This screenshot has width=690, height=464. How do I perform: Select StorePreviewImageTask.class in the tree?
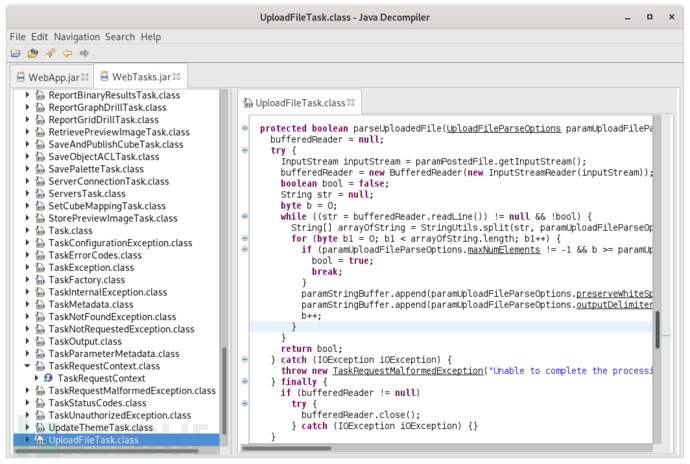113,218
